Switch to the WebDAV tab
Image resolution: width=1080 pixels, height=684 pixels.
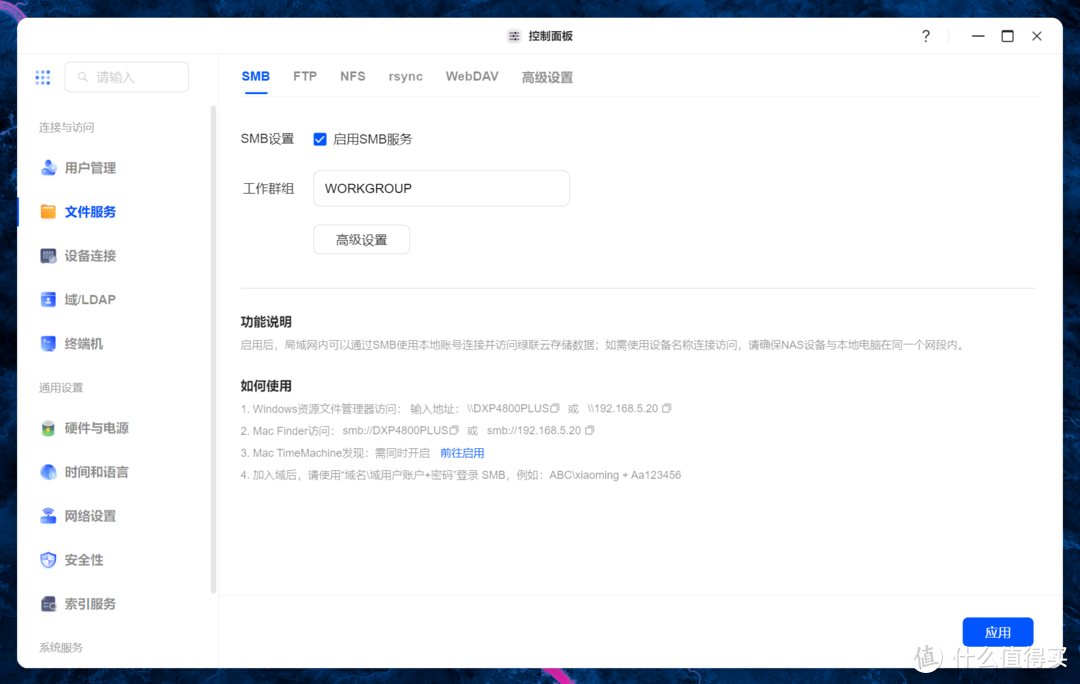471,76
